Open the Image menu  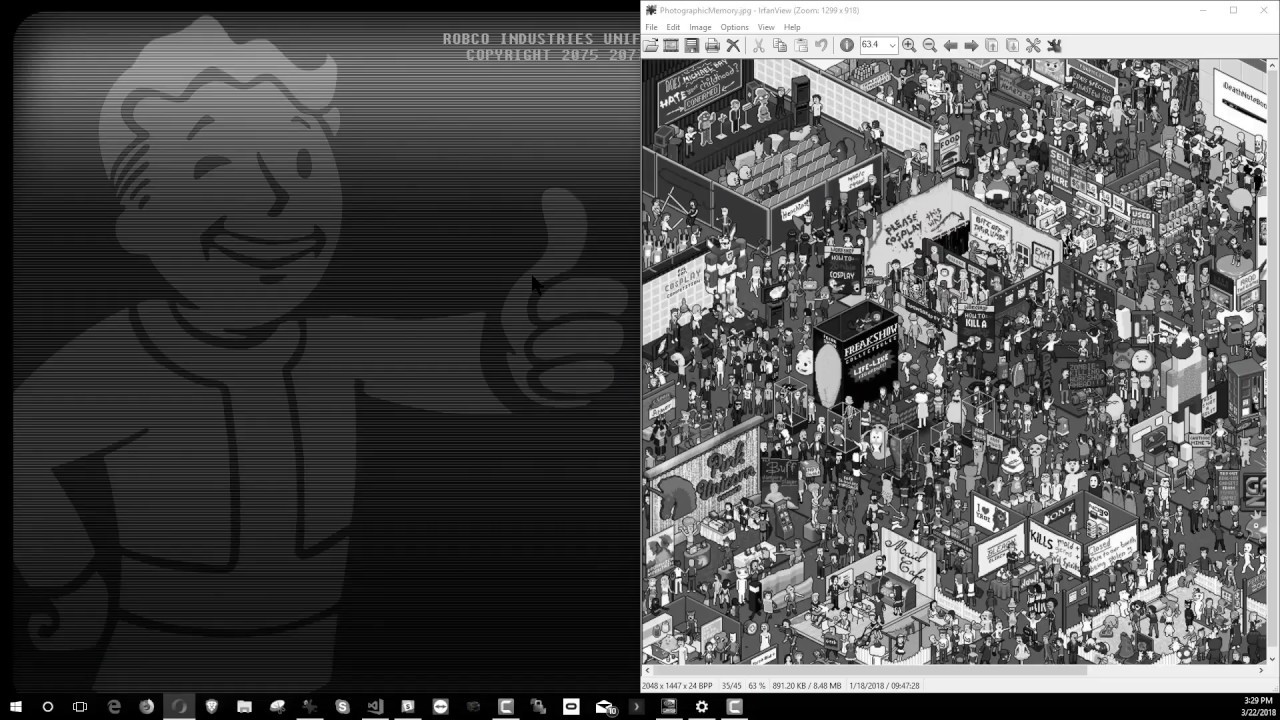click(x=700, y=27)
